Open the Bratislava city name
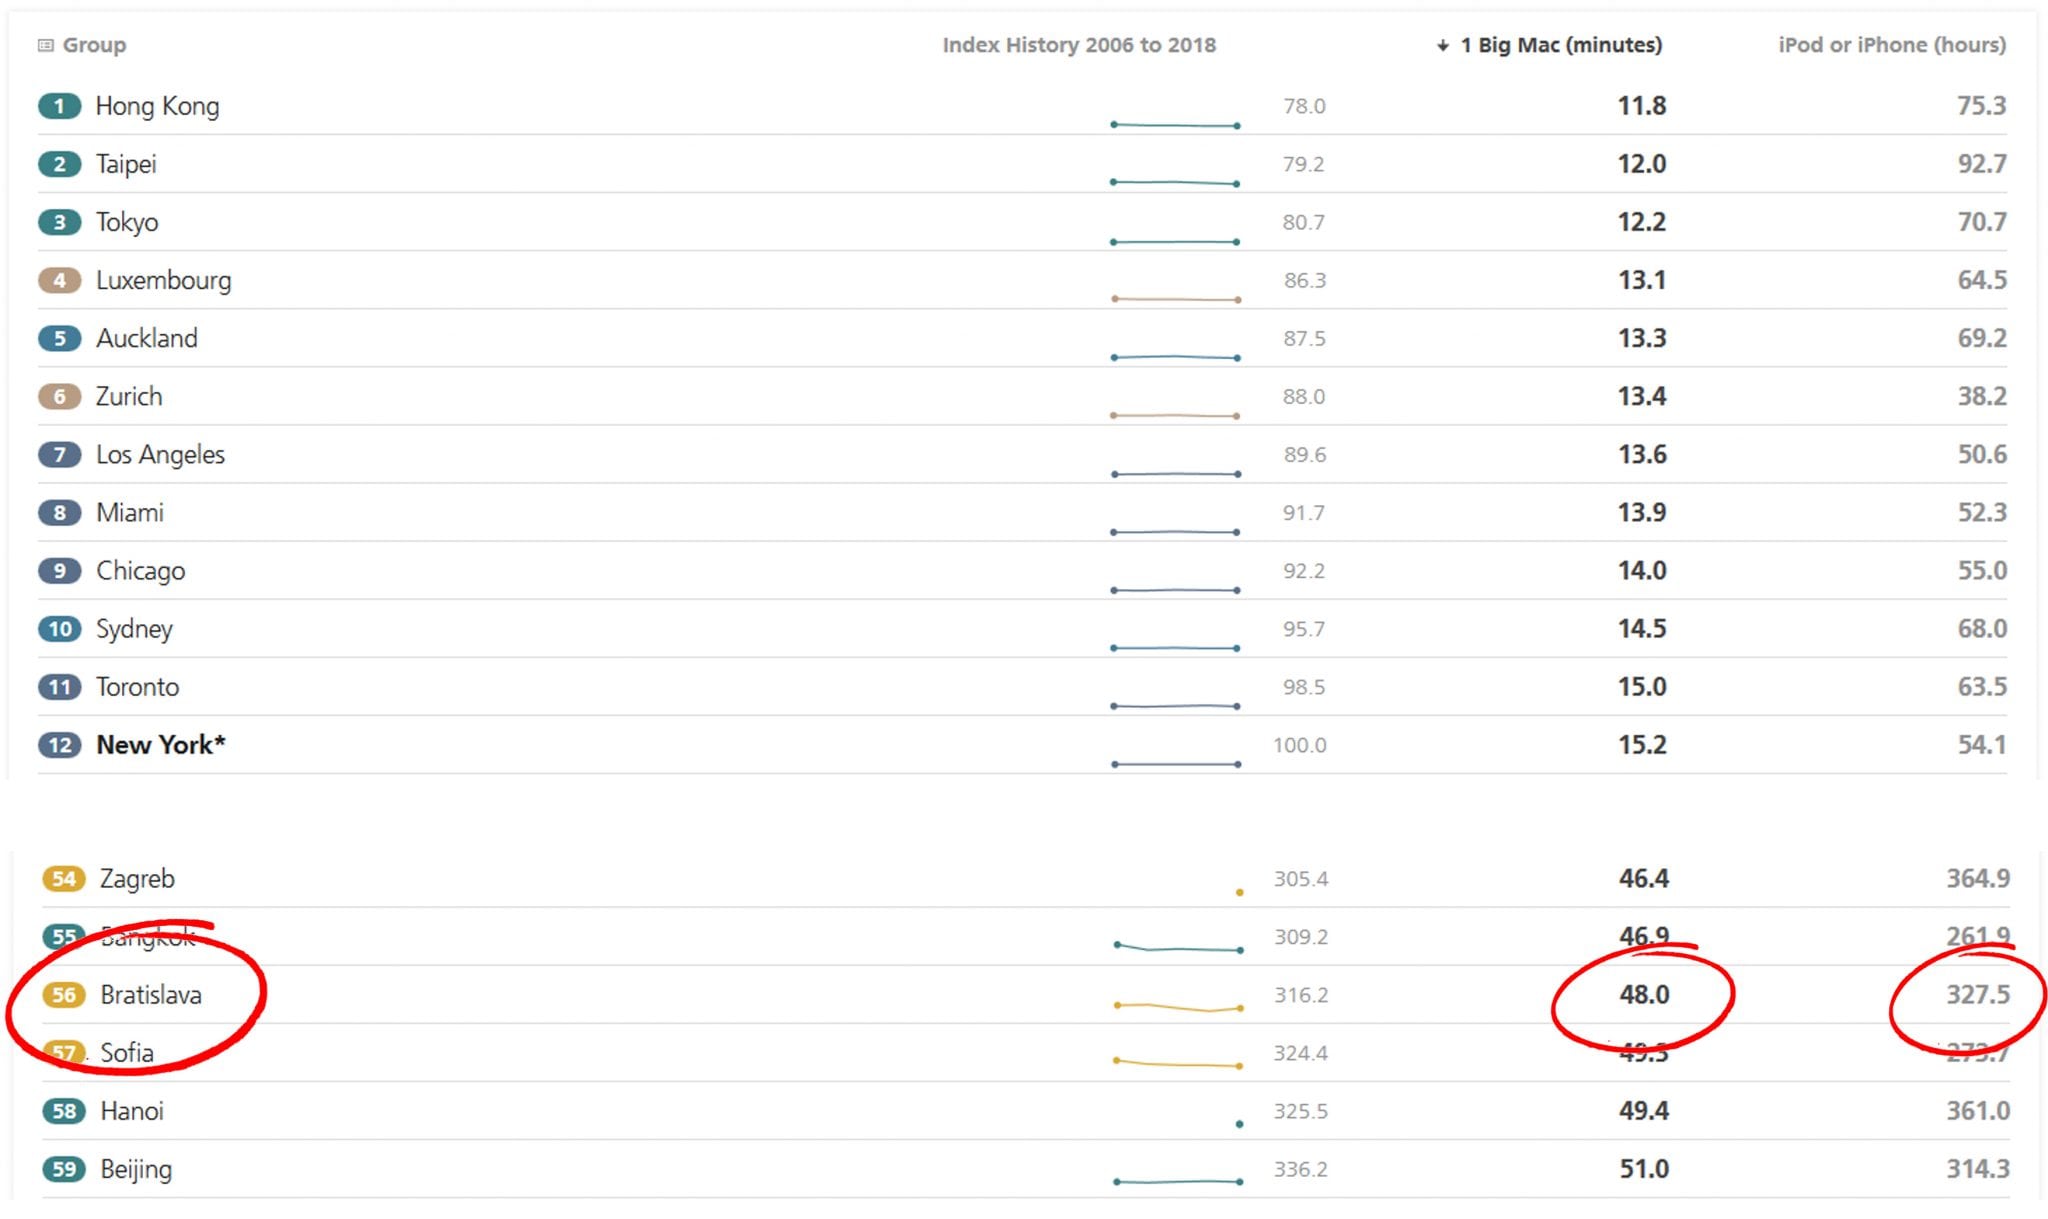Screen dimensions: 2048x1219 pyautogui.click(x=151, y=995)
